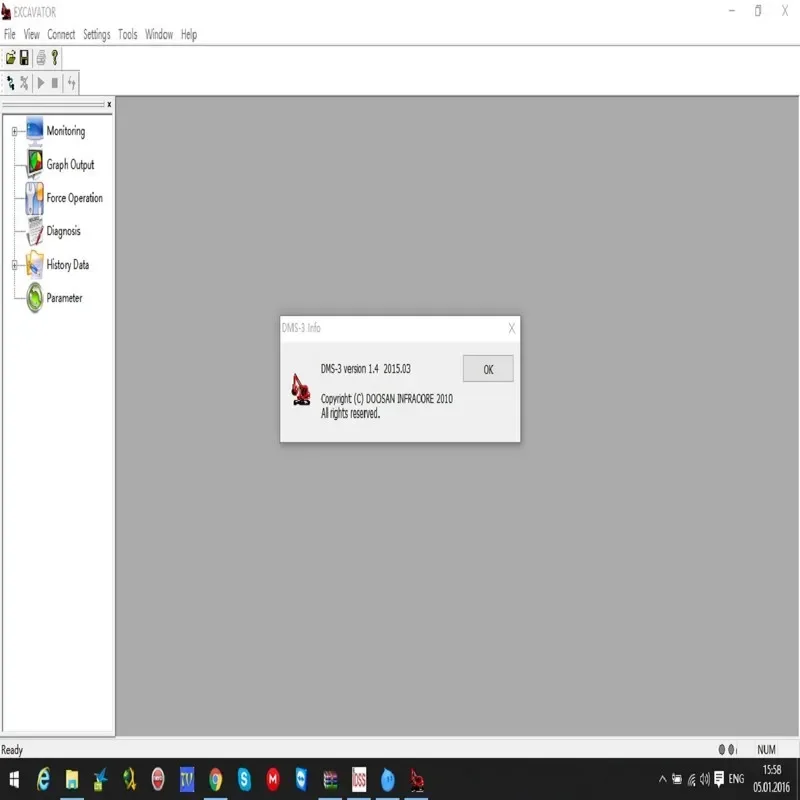
Task: Open the Settings menu
Action: point(96,35)
